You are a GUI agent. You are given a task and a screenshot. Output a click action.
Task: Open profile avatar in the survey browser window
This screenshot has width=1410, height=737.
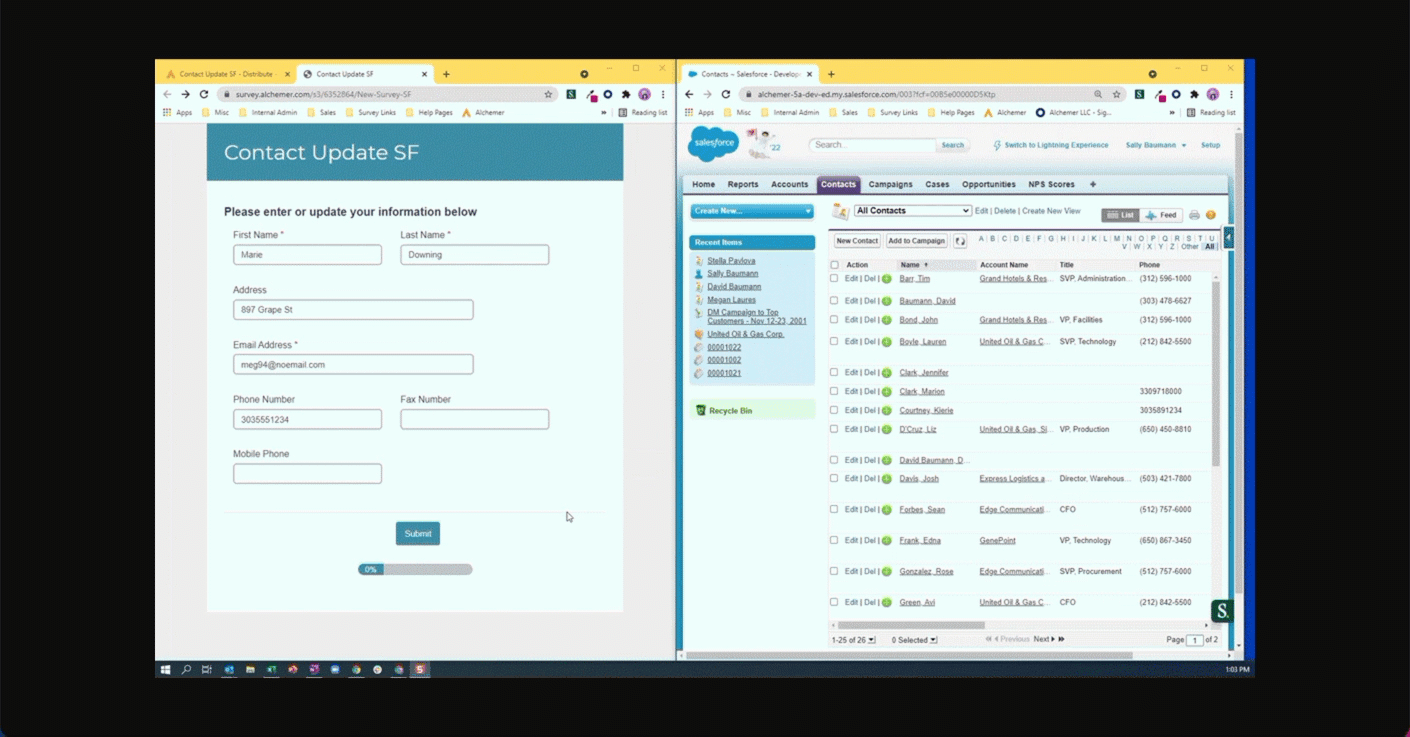click(x=644, y=94)
